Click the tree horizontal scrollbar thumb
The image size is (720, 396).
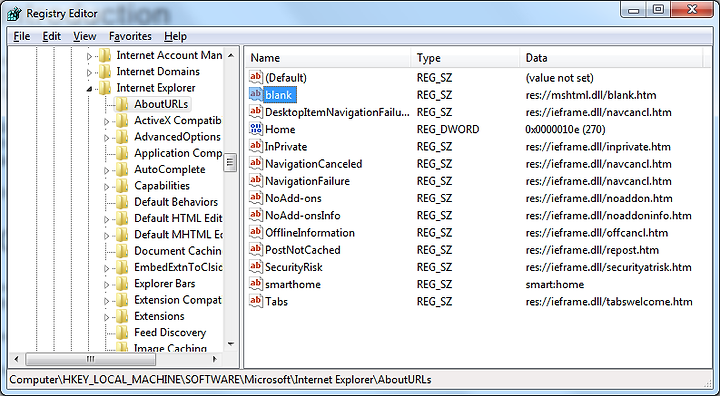90,359
